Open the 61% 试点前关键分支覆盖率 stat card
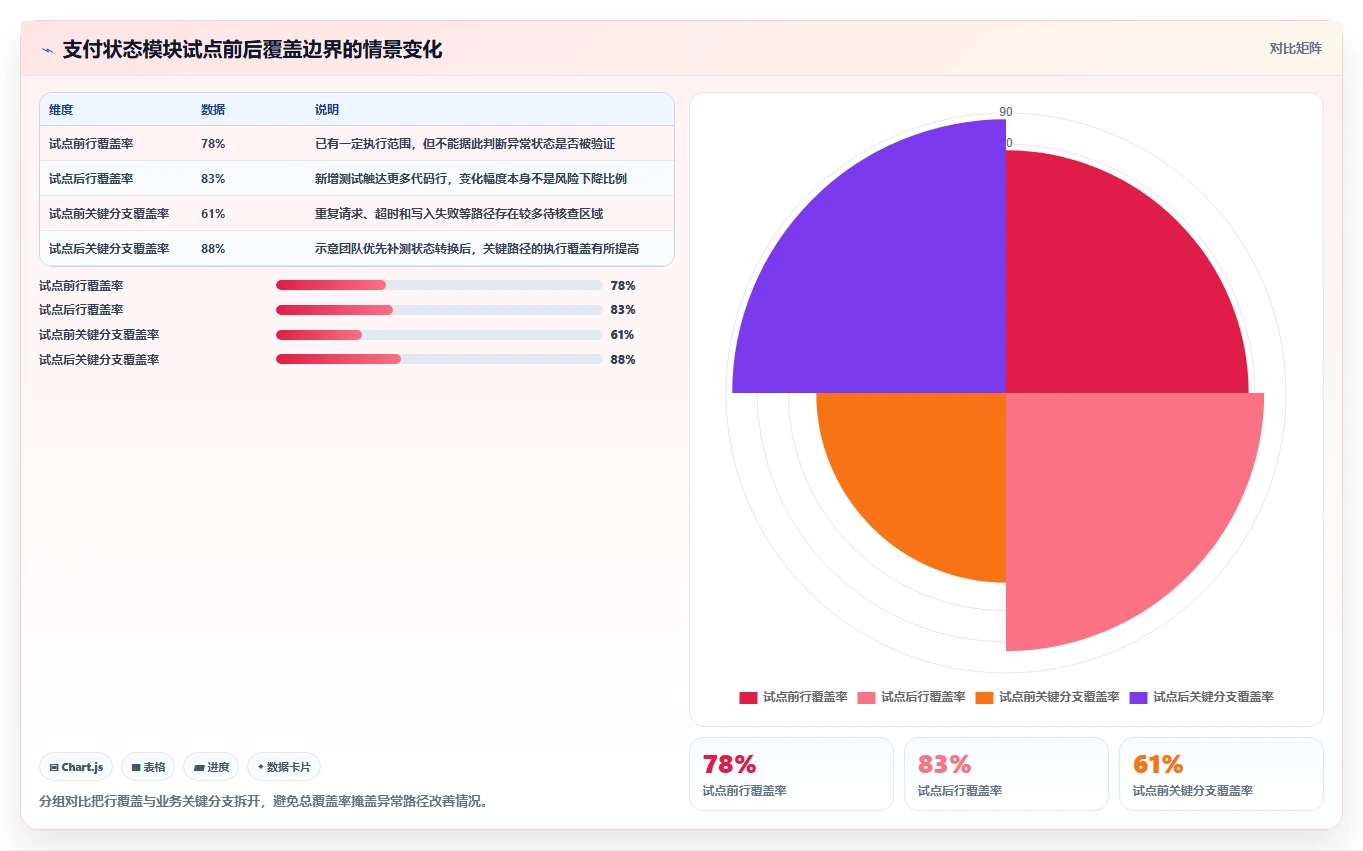The height and width of the screenshot is (851, 1363). pyautogui.click(x=1221, y=774)
